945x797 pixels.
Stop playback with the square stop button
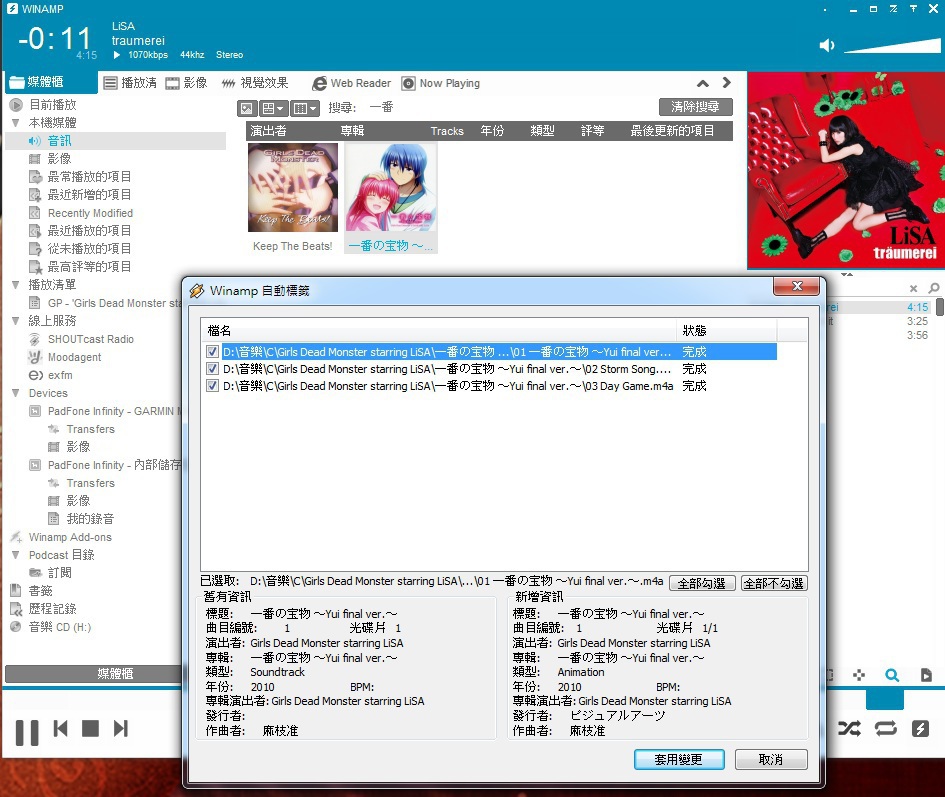click(90, 729)
